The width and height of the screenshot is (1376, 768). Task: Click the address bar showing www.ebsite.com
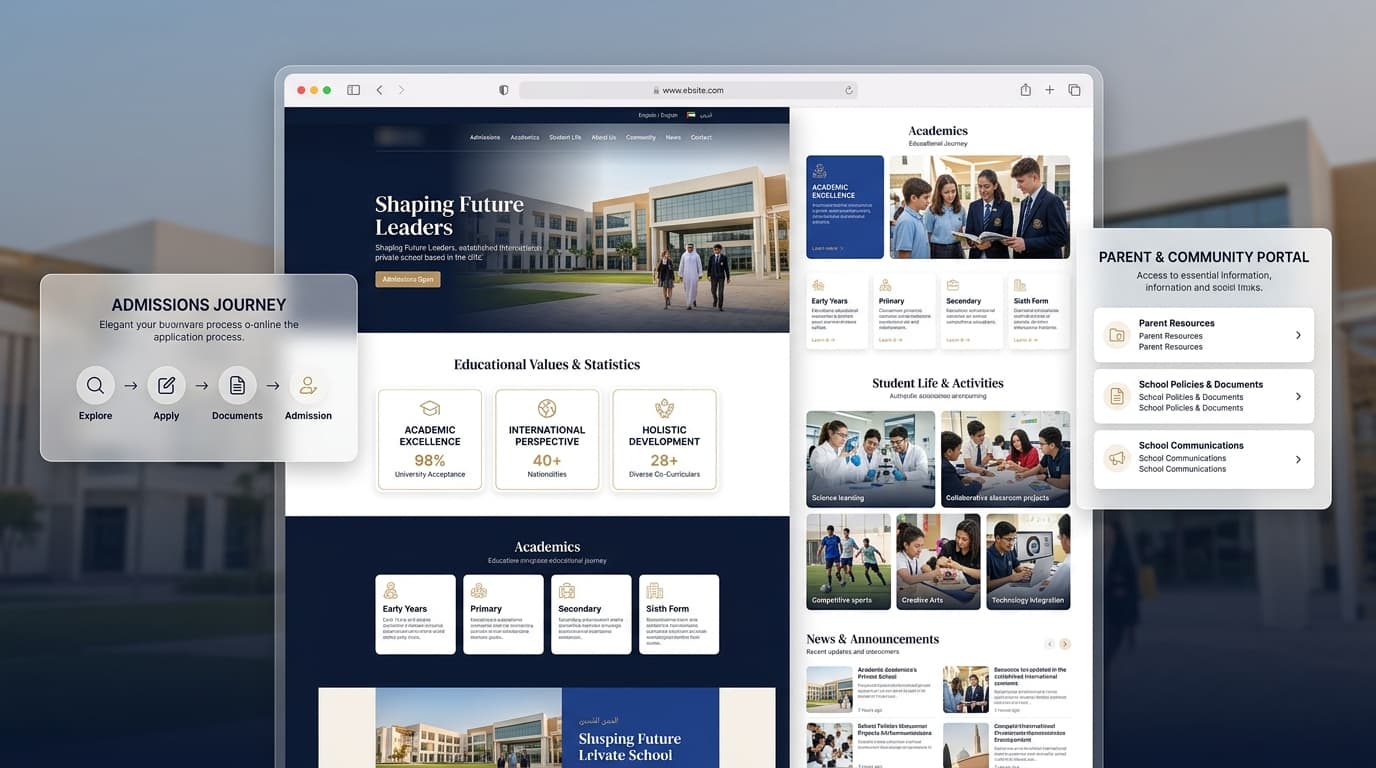click(688, 90)
